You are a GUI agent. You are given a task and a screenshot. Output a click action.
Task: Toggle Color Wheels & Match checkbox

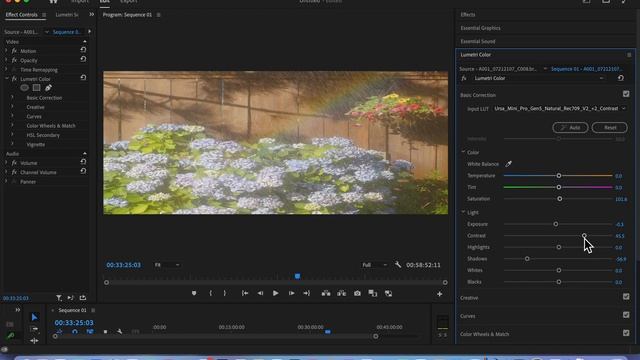(x=626, y=333)
